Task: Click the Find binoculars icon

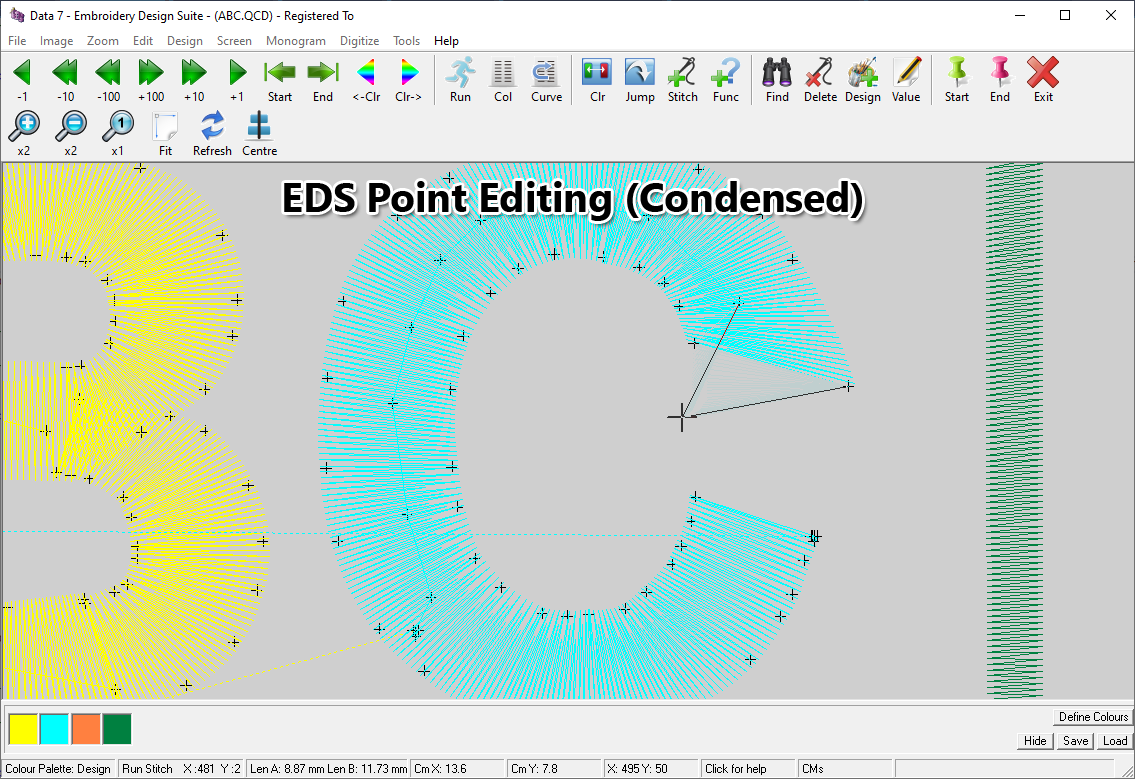Action: point(777,80)
